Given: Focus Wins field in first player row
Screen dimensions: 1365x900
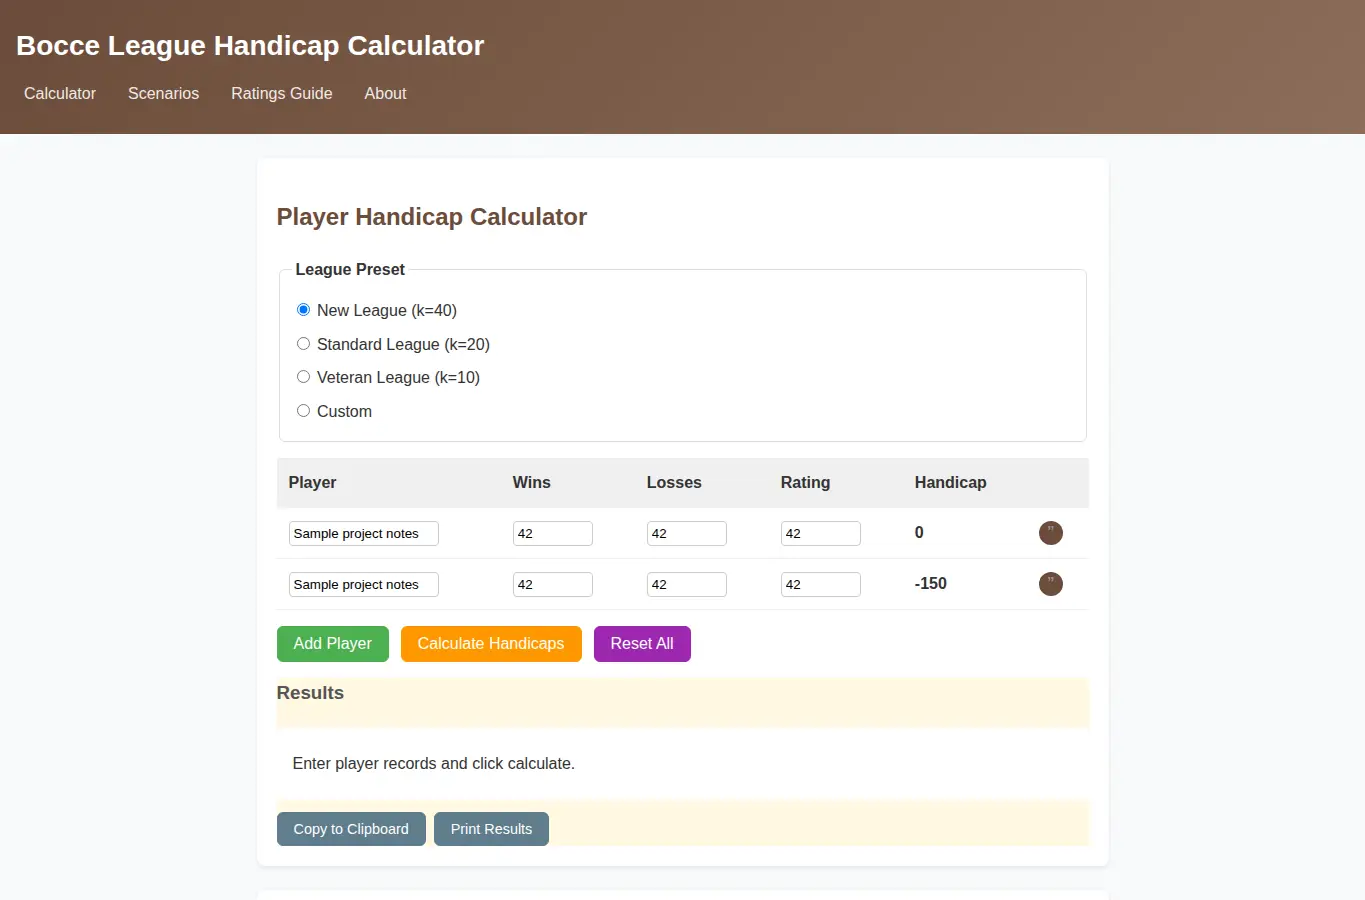Looking at the screenshot, I should click(553, 534).
